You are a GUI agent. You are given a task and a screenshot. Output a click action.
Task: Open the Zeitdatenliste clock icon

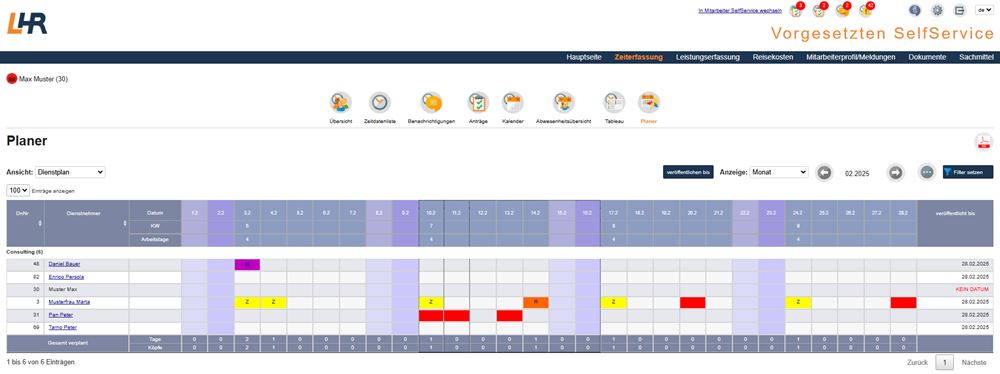pos(379,103)
